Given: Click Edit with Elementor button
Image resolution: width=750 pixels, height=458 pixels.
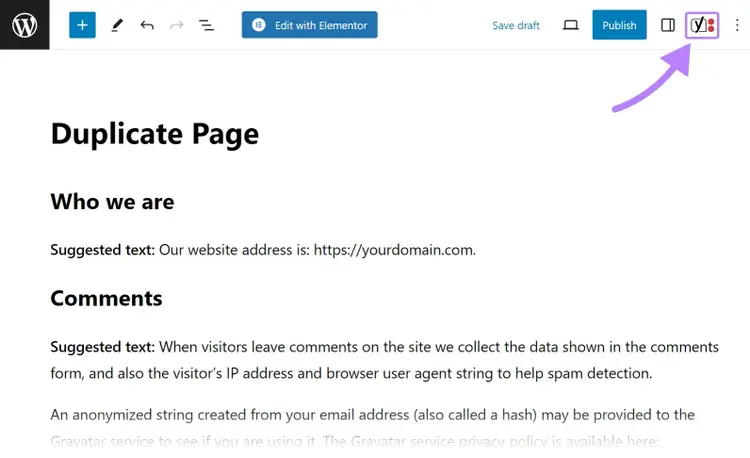Looking at the screenshot, I should (309, 25).
